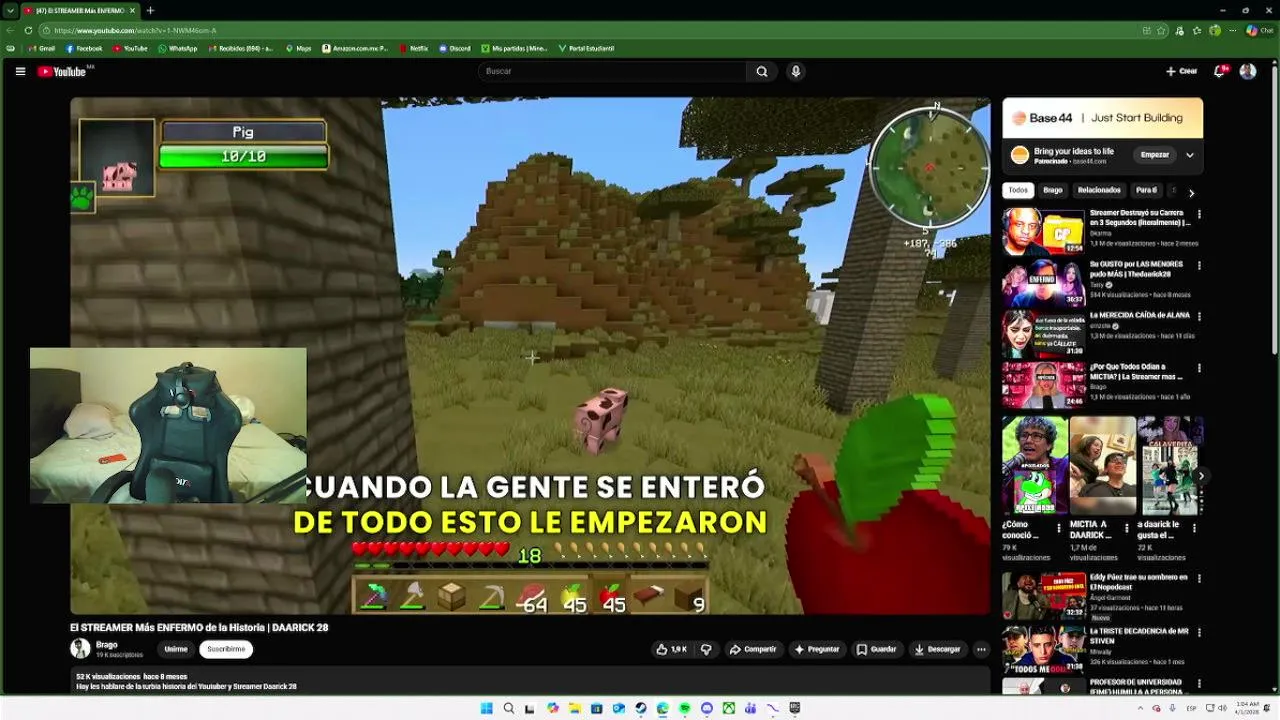1280x720 pixels.
Task: Select the Relacionados filter chip
Action: (x=1099, y=190)
